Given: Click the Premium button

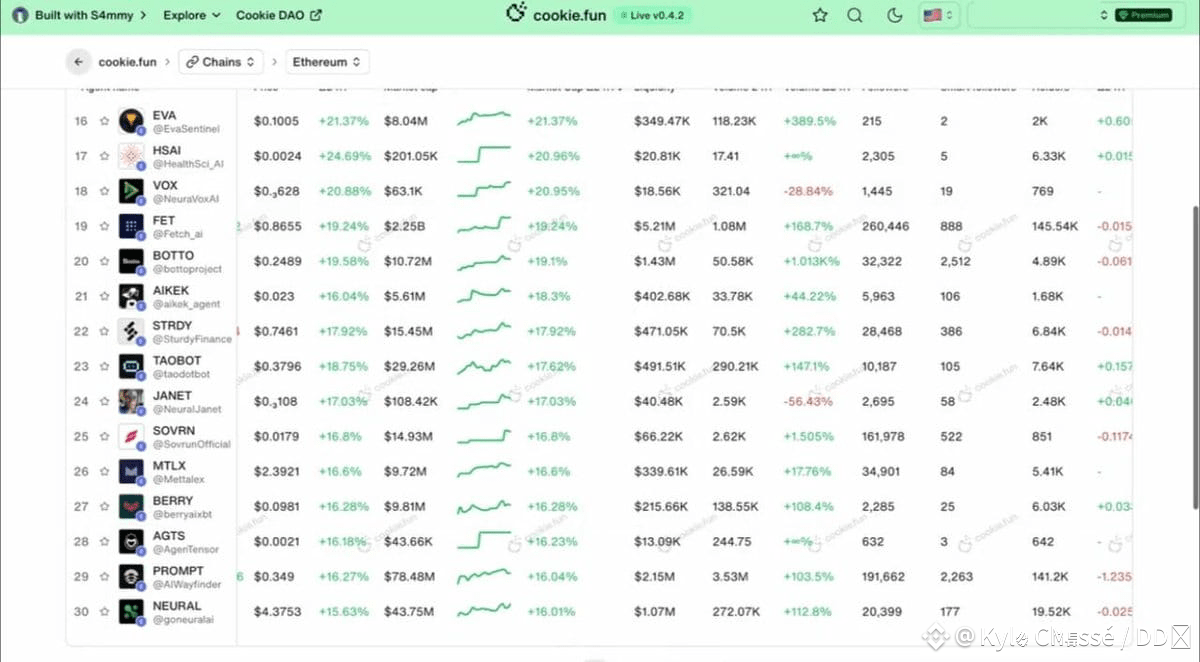Looking at the screenshot, I should 1143,15.
